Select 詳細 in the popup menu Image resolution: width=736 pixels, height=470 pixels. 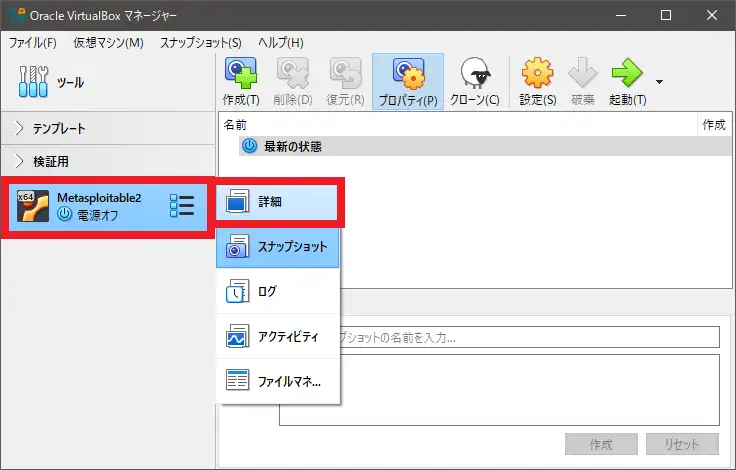pos(279,202)
